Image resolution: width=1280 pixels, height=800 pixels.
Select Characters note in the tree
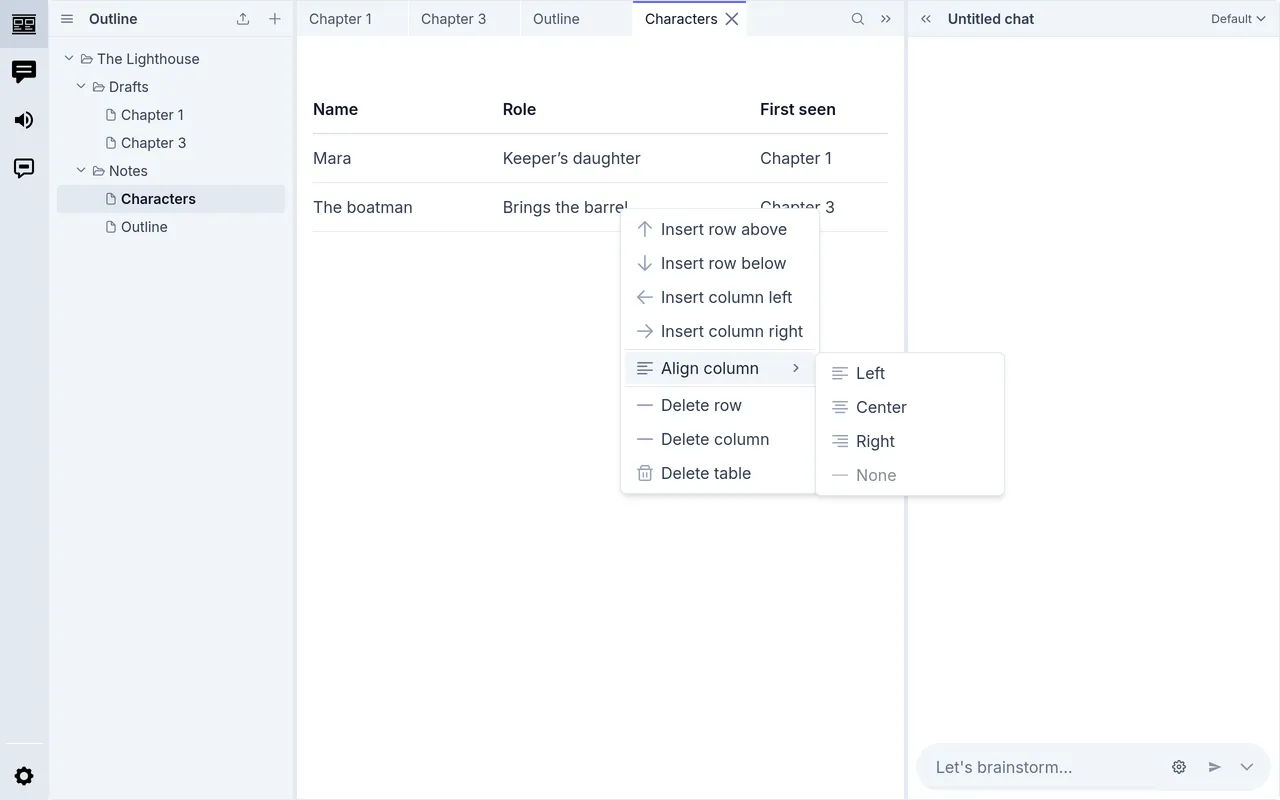tap(171, 199)
